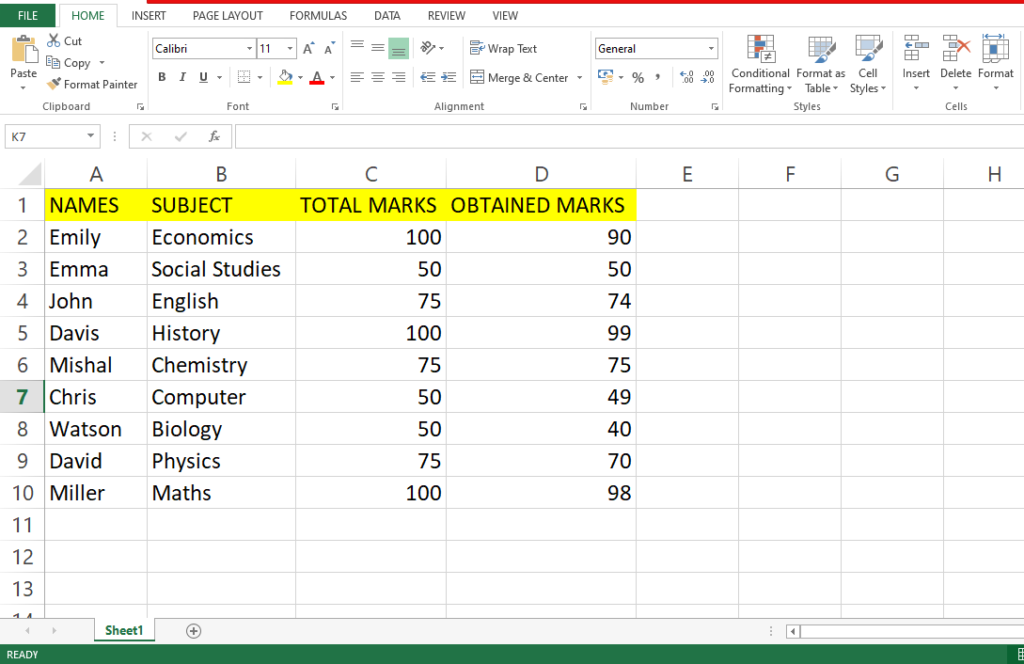Image resolution: width=1024 pixels, height=664 pixels.
Task: Open Cell Styles gallery
Action: pyautogui.click(x=868, y=65)
